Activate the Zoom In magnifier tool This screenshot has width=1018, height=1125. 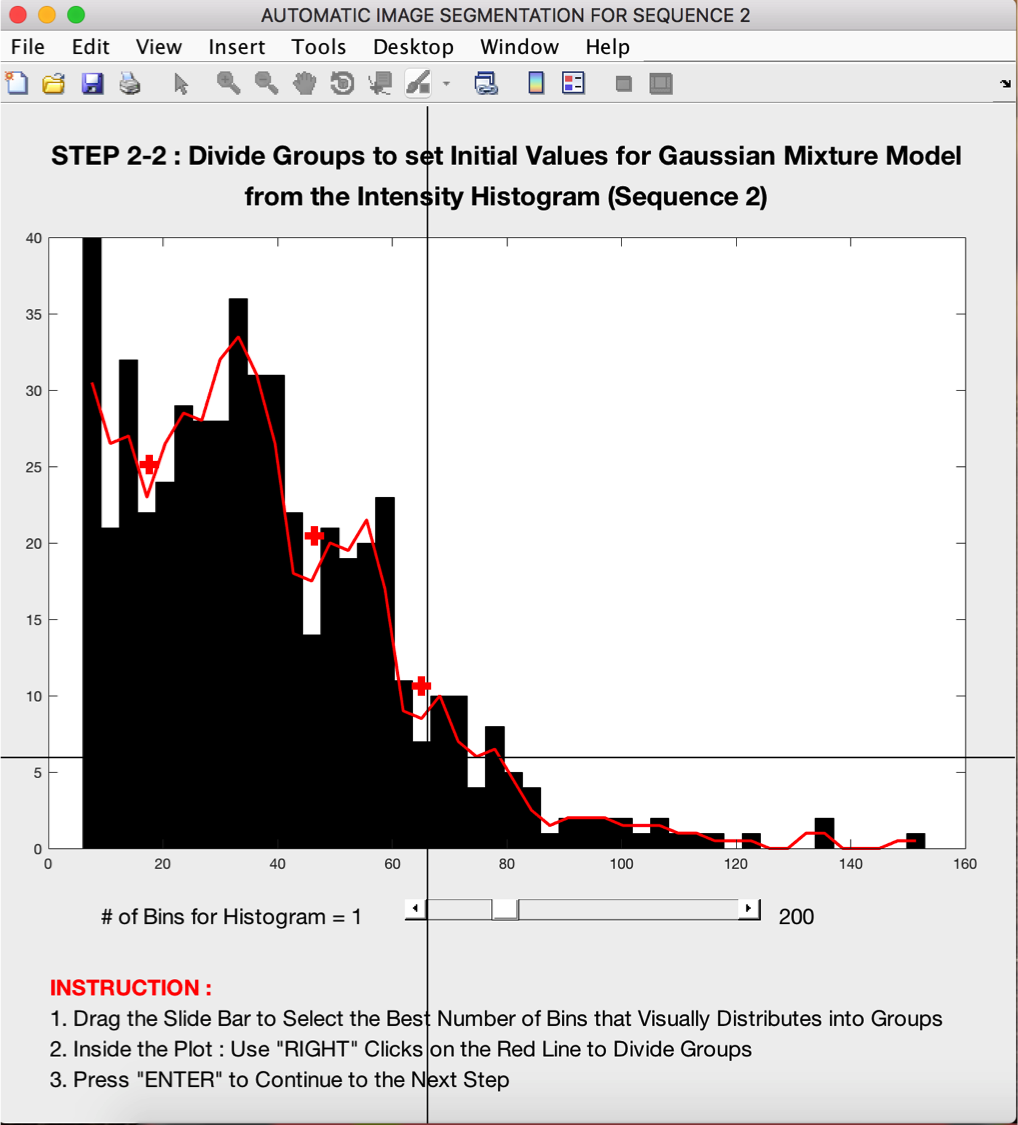[228, 84]
